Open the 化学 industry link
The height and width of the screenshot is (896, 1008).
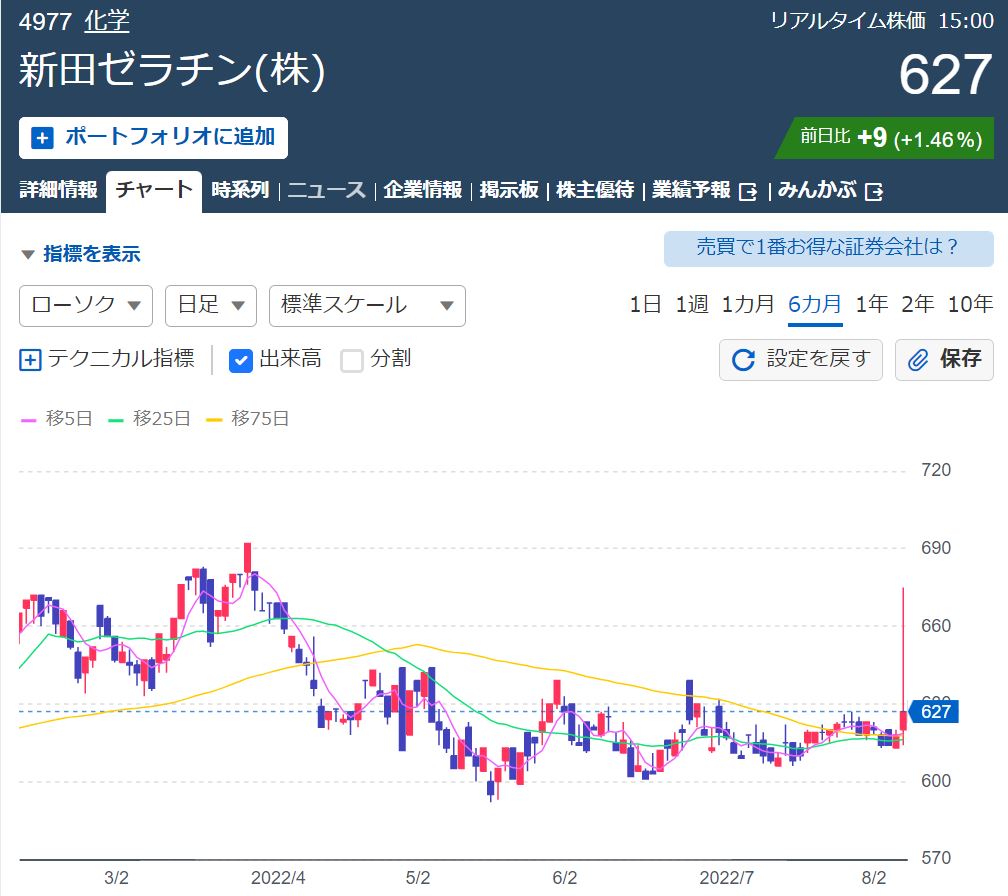(107, 22)
